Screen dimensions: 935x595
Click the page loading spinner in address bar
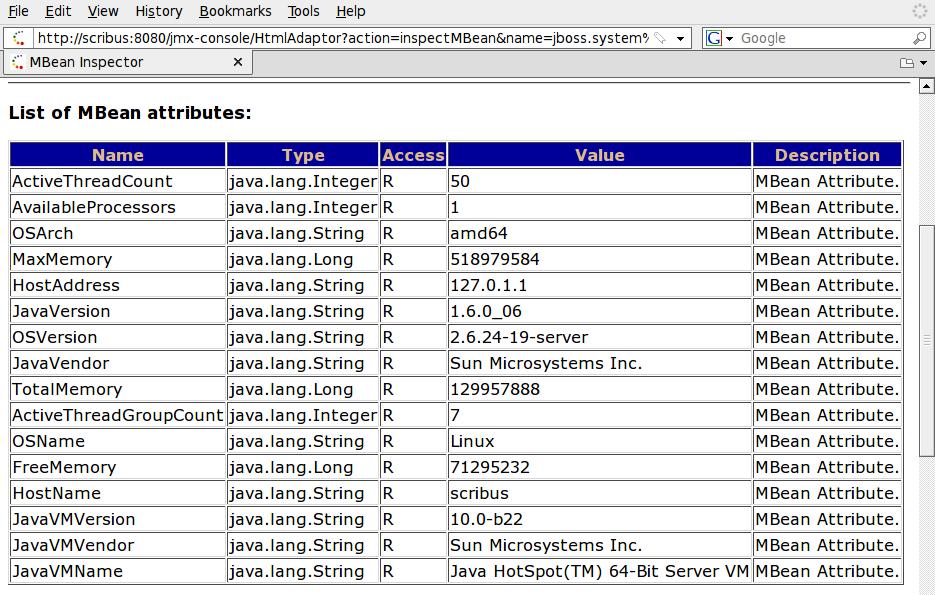pyautogui.click(x=18, y=38)
